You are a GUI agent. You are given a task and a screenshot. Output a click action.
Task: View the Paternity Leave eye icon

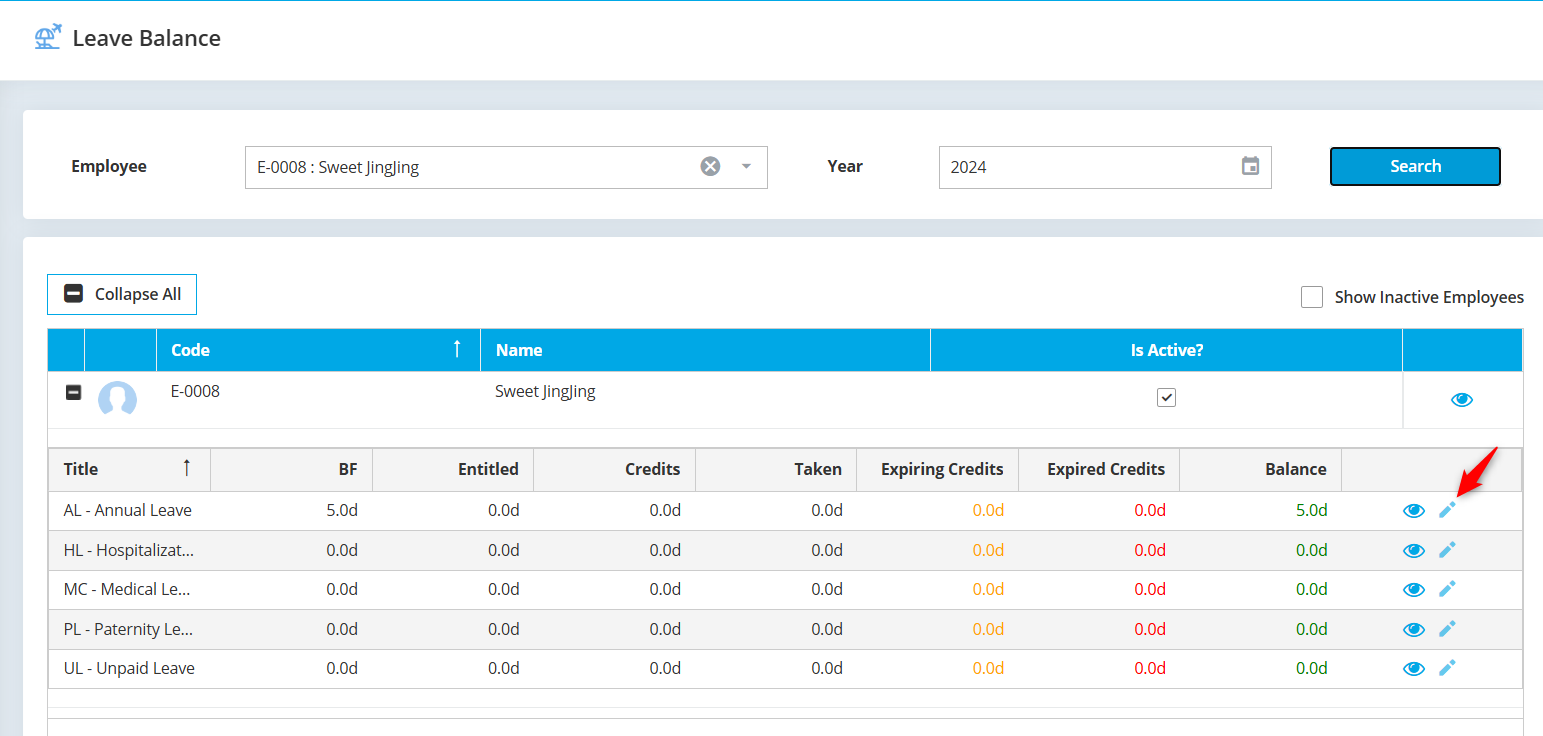tap(1413, 629)
